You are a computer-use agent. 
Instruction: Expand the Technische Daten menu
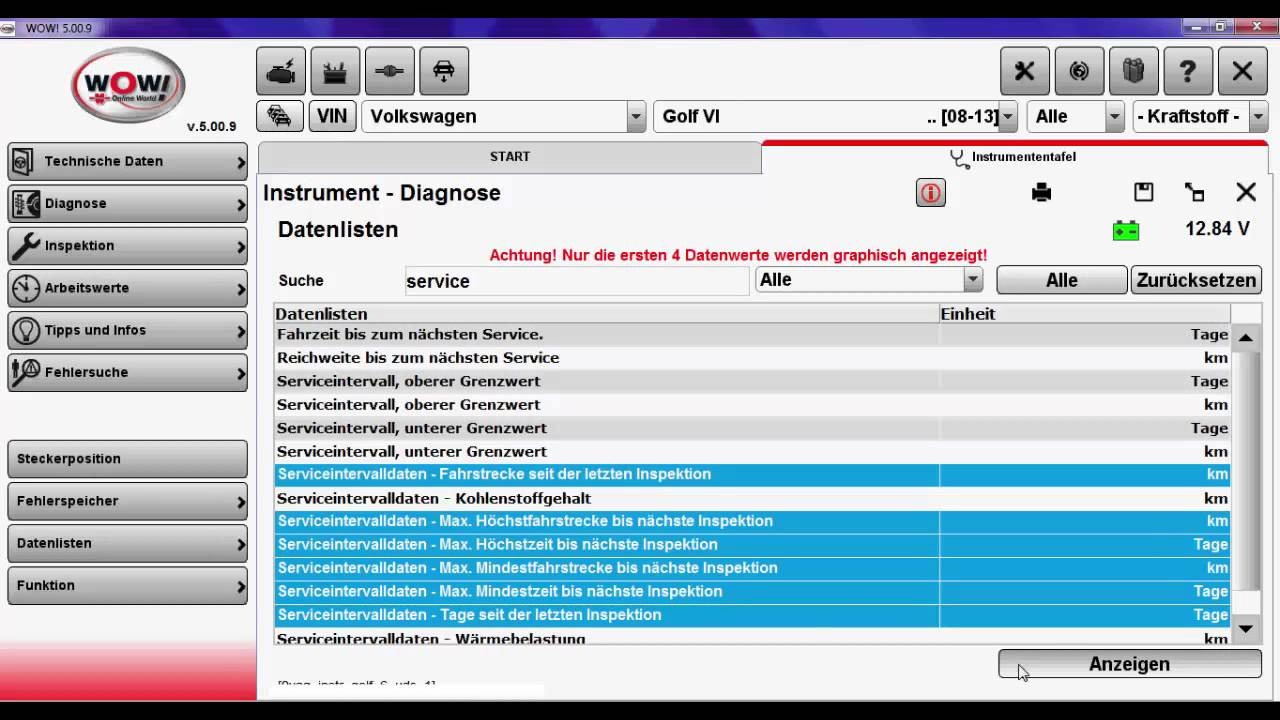click(x=128, y=161)
